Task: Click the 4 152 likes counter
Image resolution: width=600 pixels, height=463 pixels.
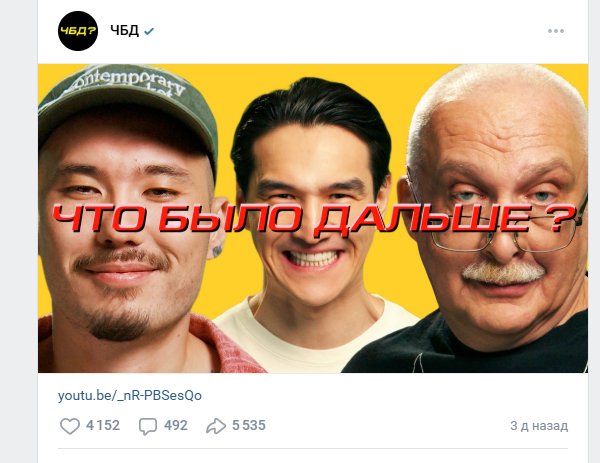Action: pyautogui.click(x=103, y=426)
